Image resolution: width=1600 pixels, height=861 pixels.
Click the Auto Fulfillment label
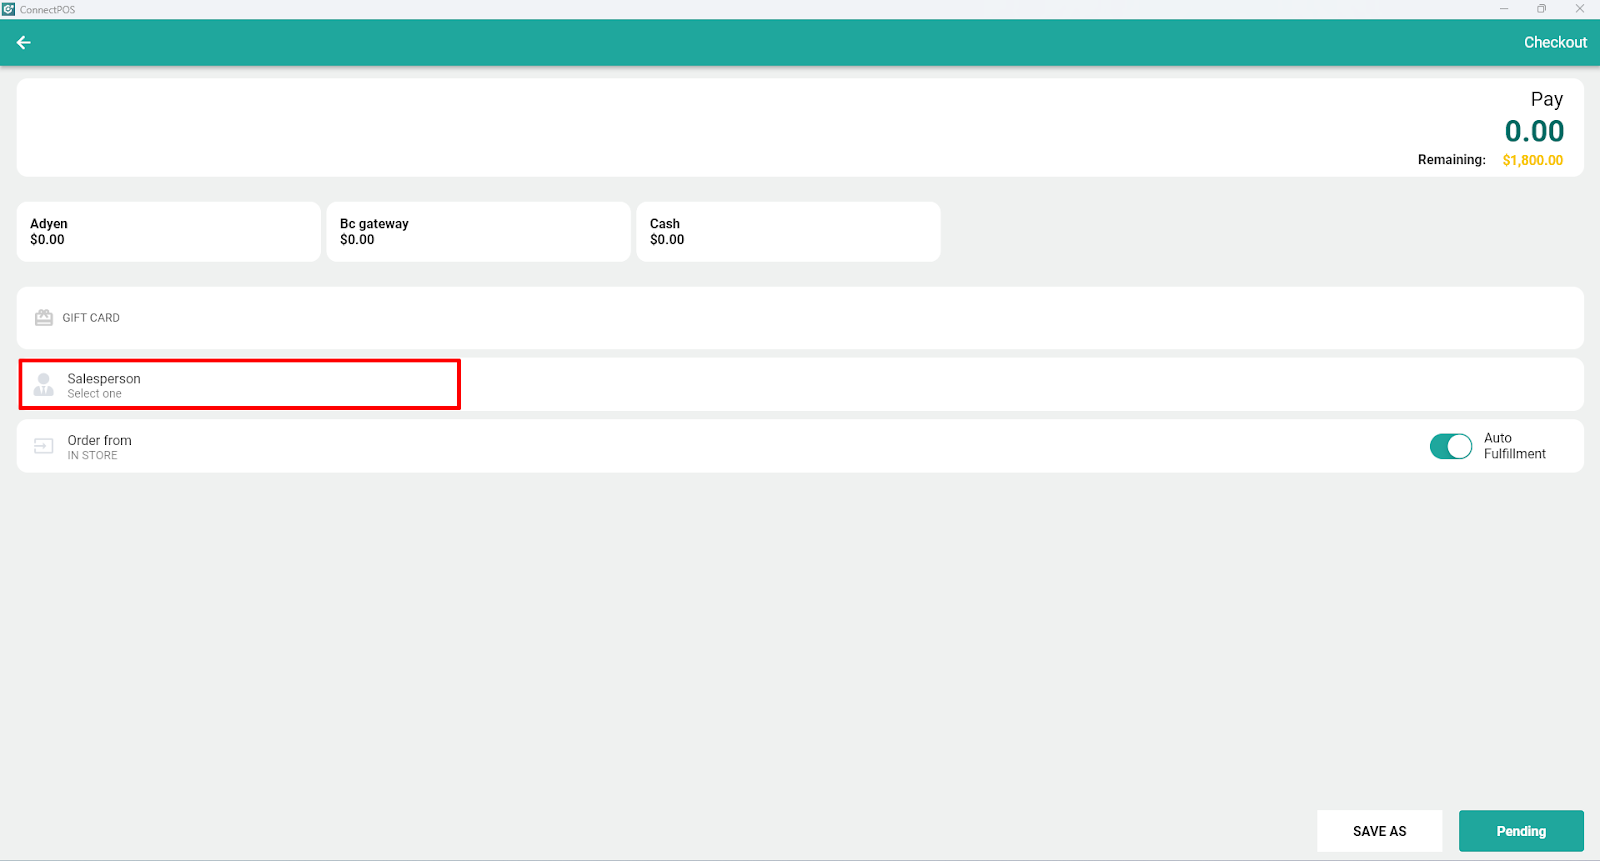point(1514,446)
